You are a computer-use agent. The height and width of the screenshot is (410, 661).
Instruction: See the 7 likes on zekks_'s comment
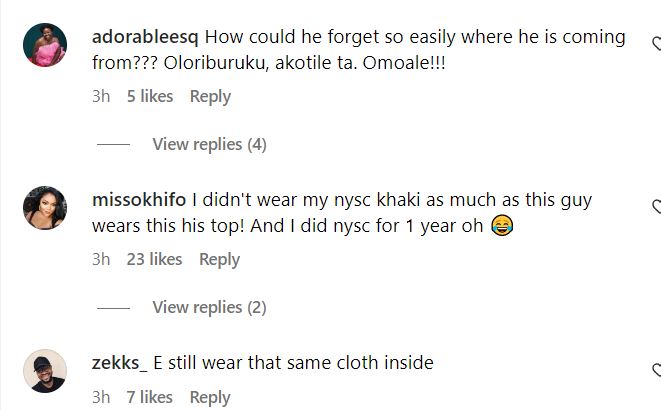pos(150,398)
